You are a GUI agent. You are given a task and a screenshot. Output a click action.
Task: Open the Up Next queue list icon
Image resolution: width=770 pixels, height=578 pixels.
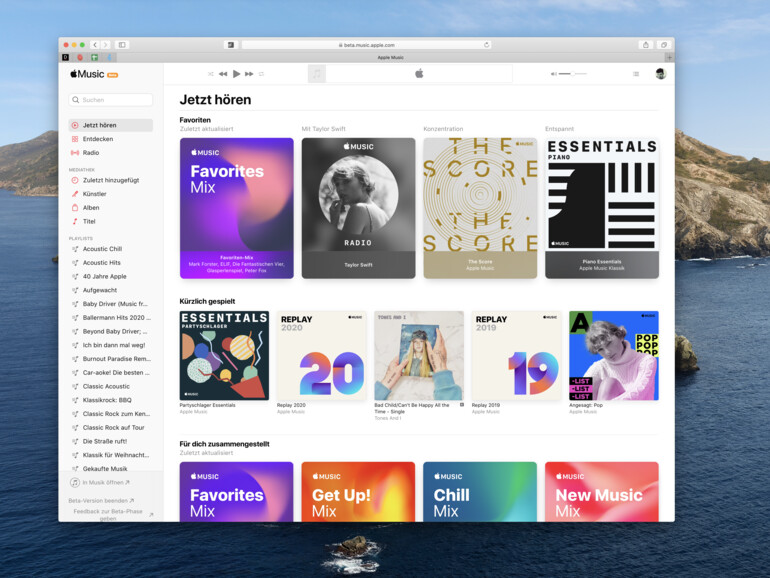click(x=636, y=74)
